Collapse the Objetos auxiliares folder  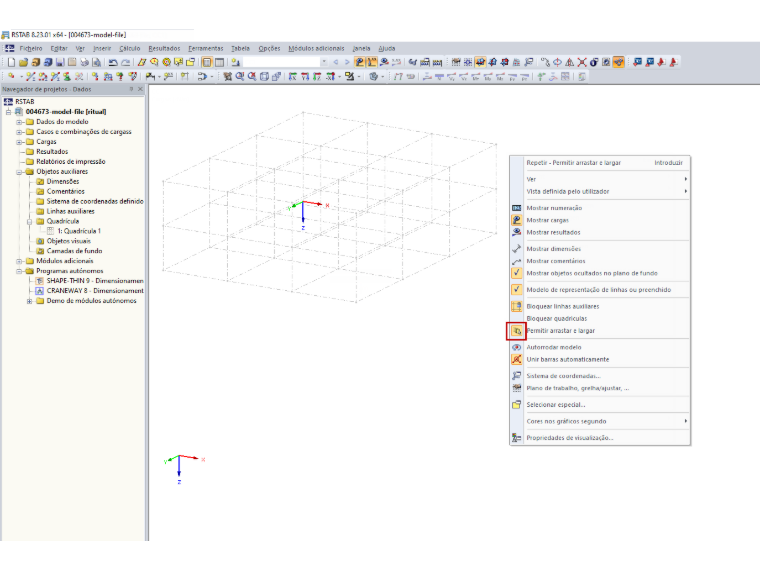(19, 172)
